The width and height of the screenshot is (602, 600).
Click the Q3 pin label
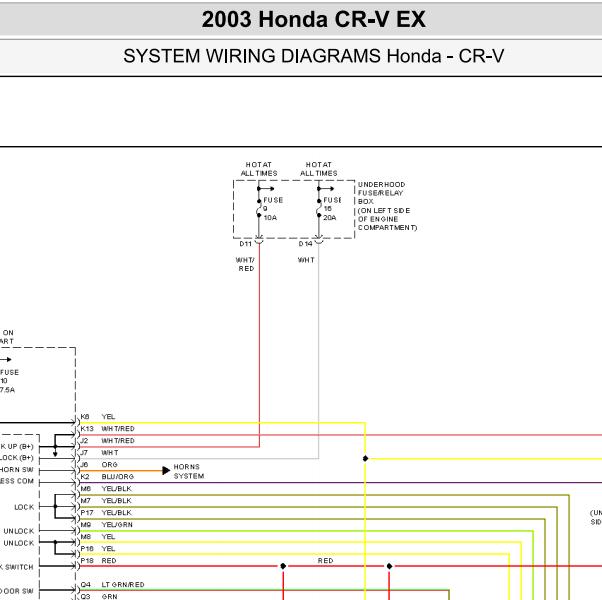tap(86, 596)
